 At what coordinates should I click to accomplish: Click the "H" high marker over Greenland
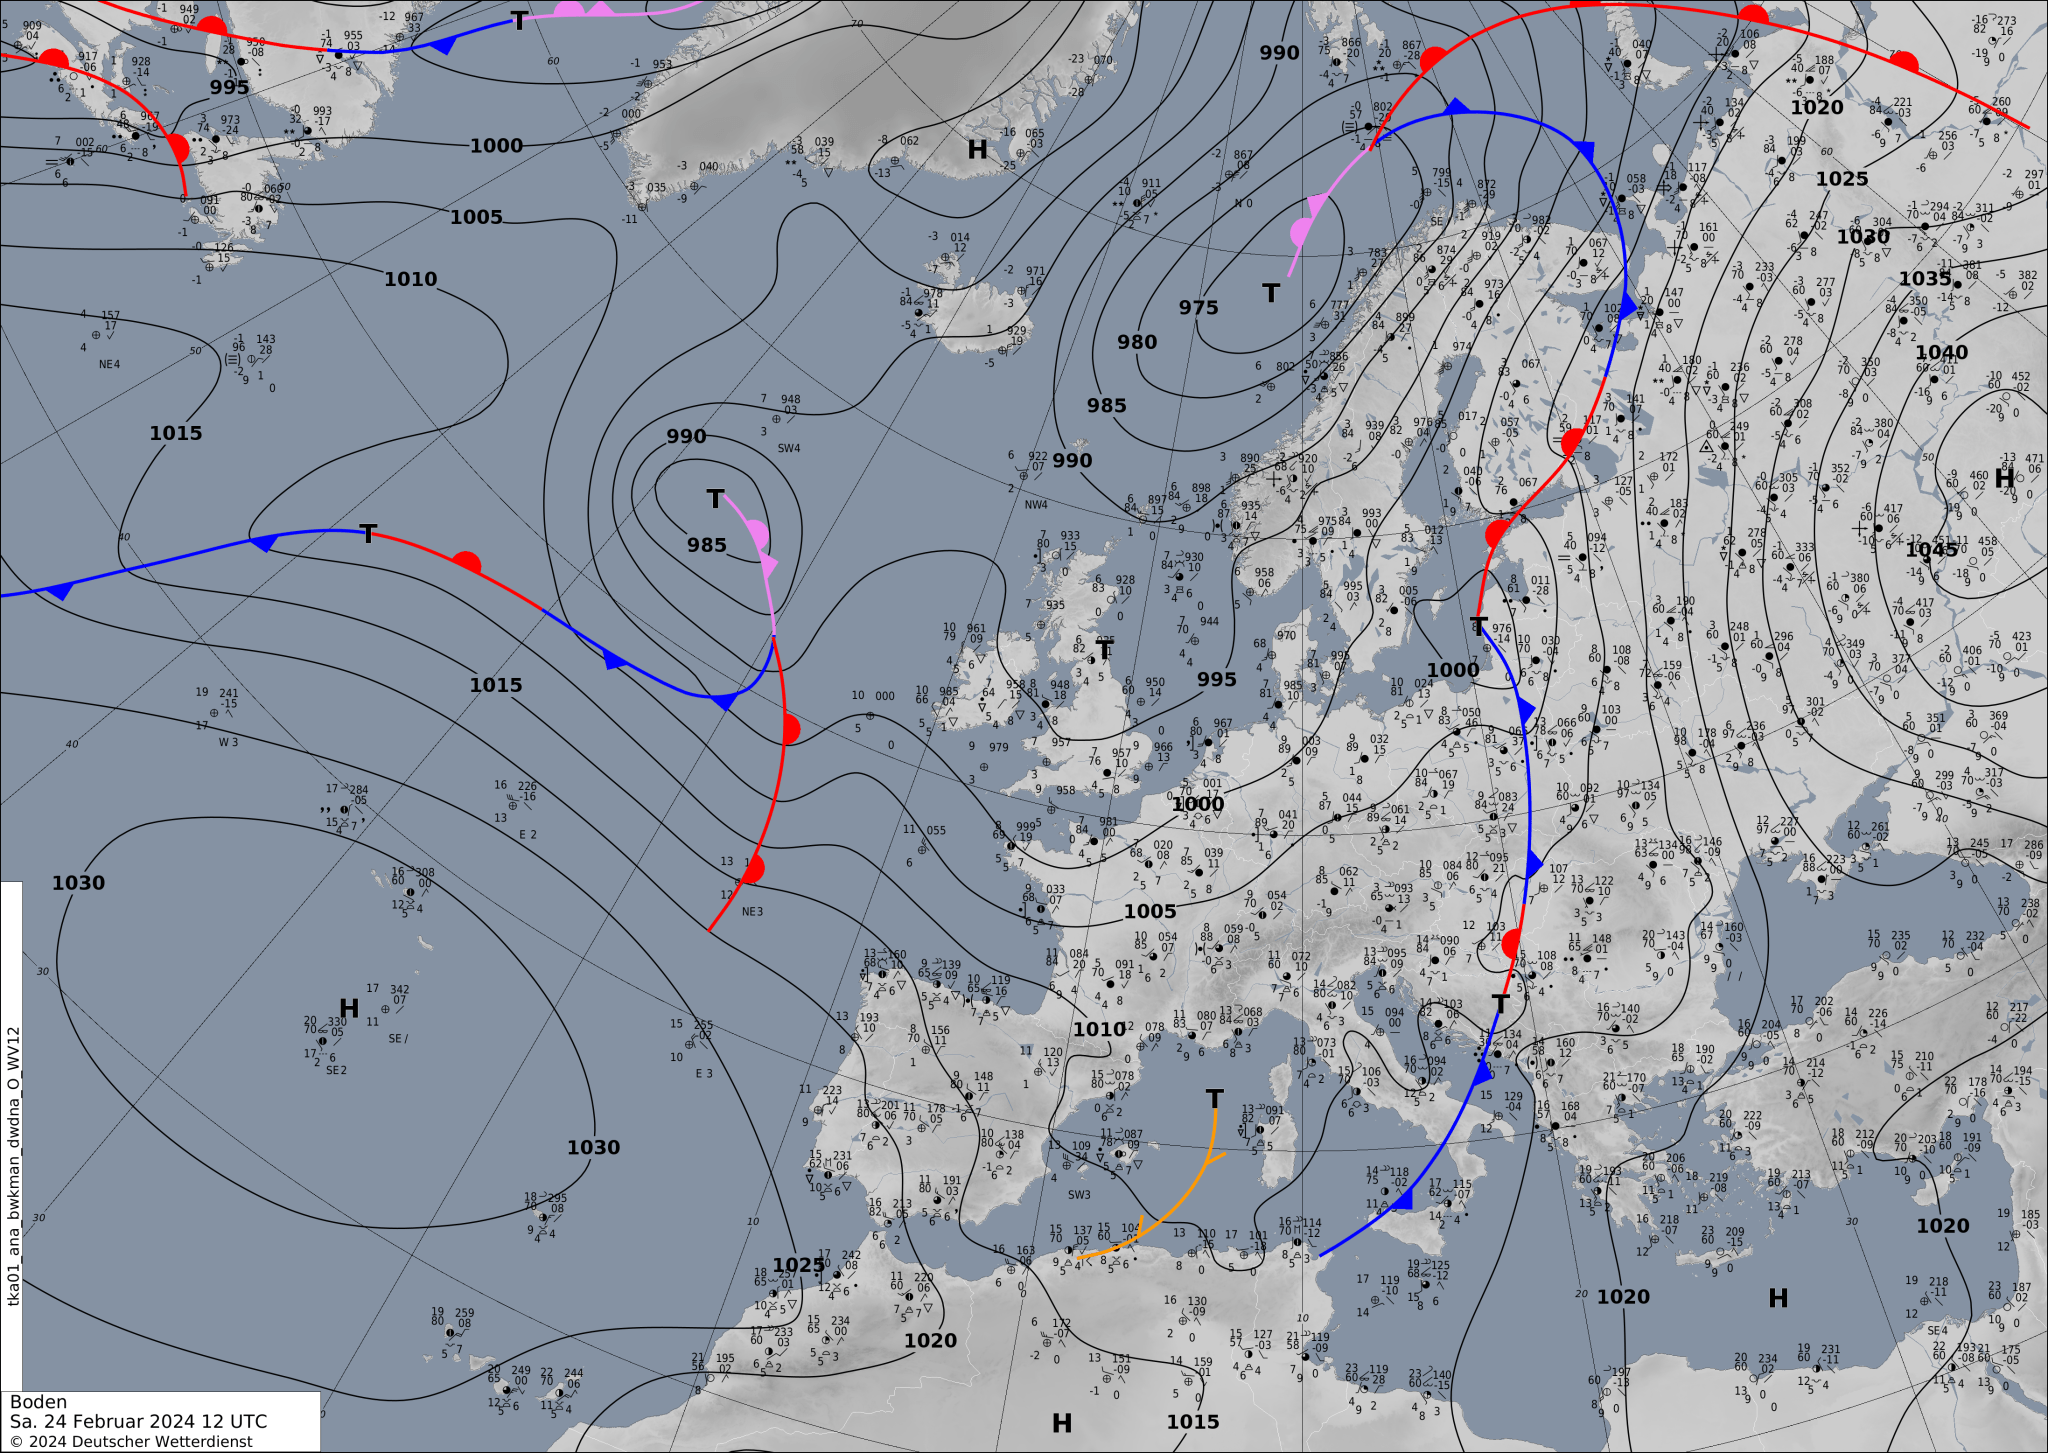pos(977,150)
